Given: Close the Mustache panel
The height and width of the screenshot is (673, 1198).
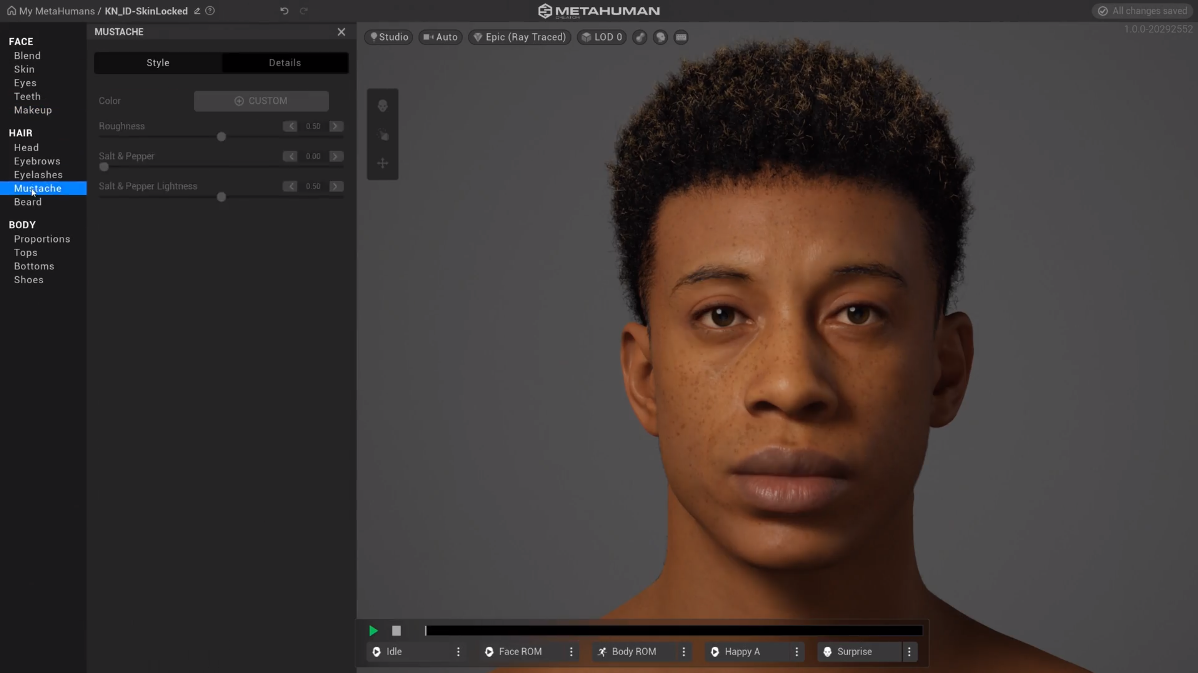Looking at the screenshot, I should point(342,32).
